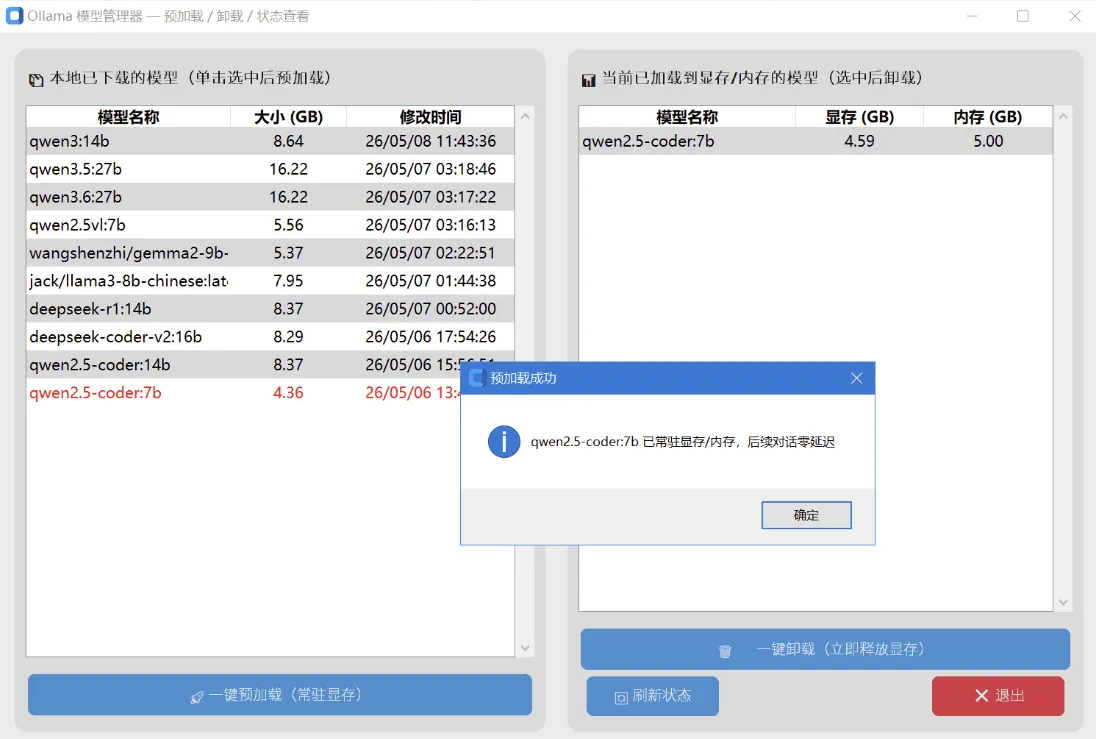Select the qwen3.6:27b model row

click(x=271, y=197)
